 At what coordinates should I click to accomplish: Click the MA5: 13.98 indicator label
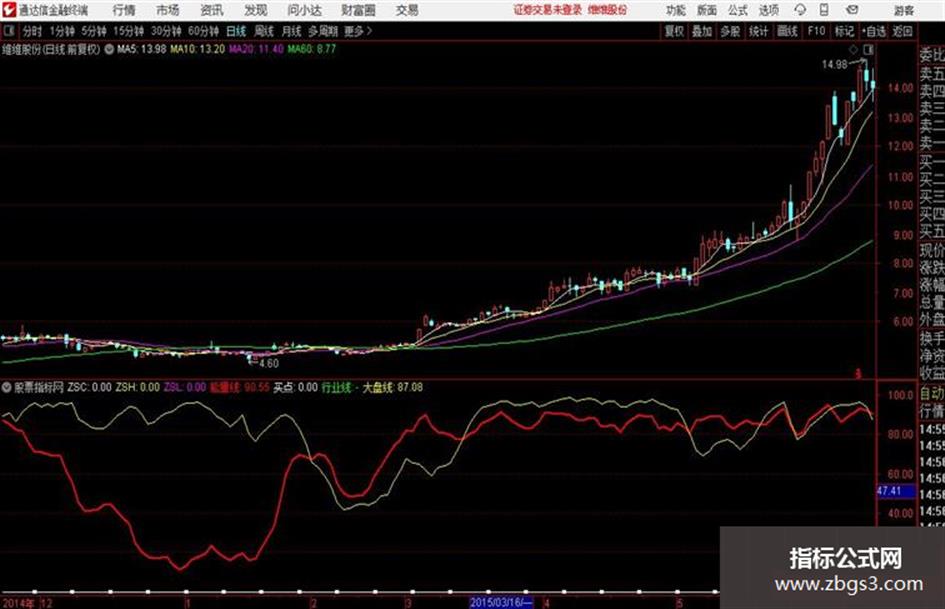[x=141, y=49]
